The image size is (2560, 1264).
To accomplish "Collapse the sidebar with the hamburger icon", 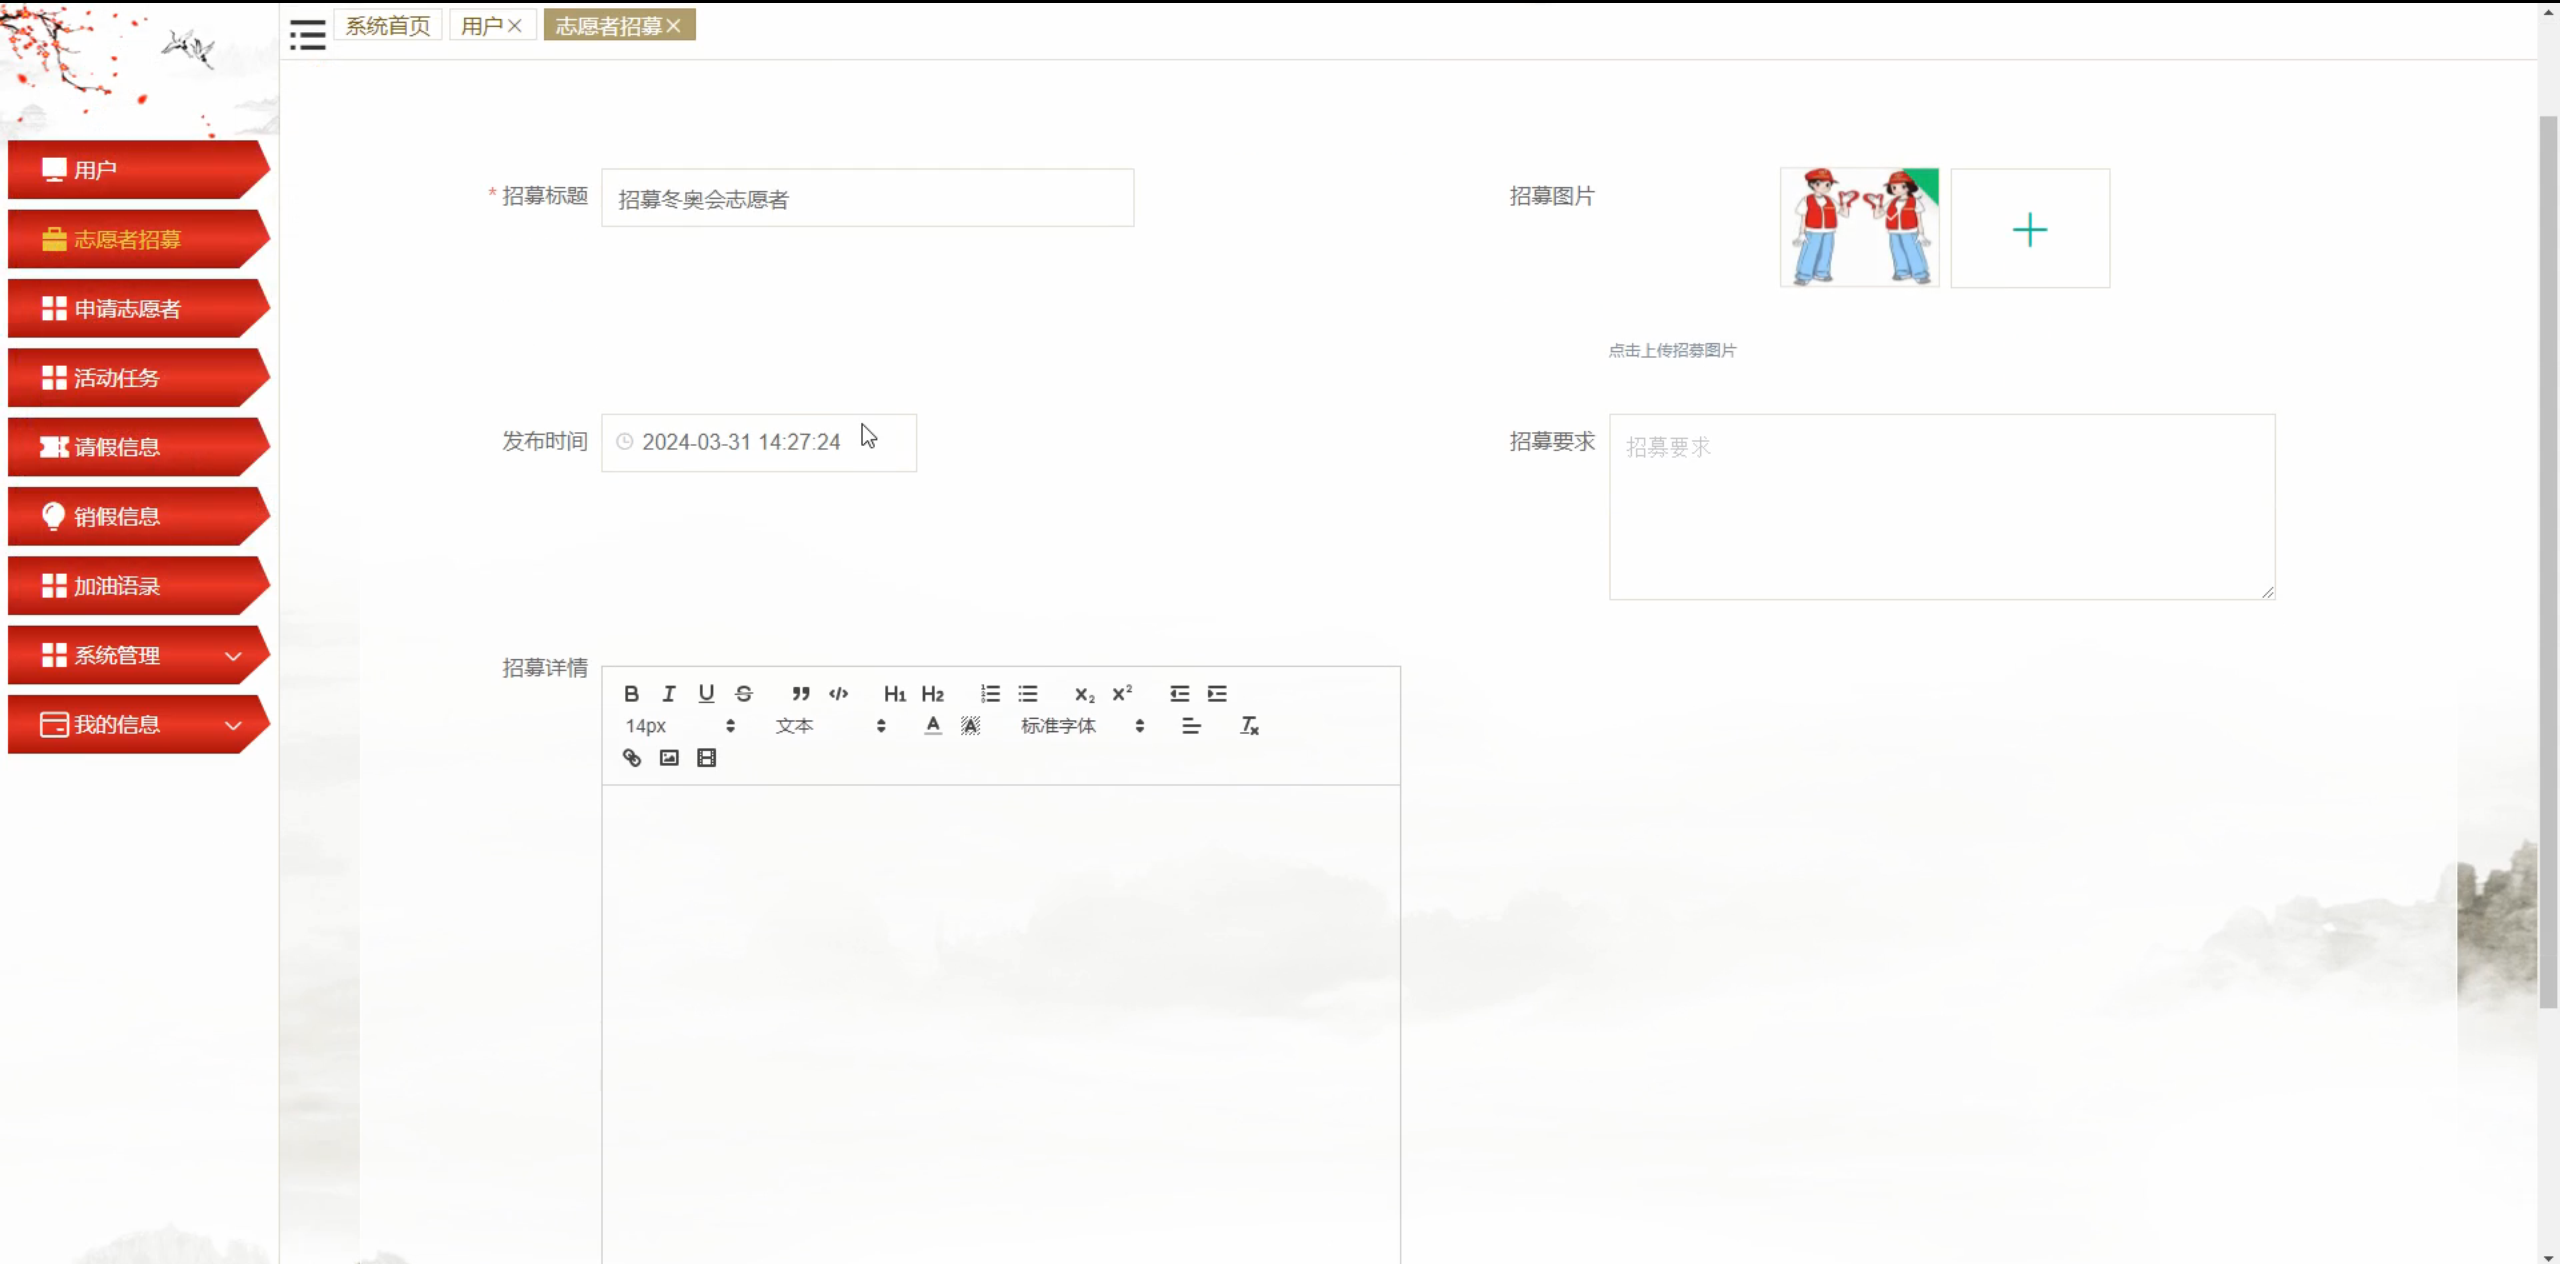I will point(307,35).
